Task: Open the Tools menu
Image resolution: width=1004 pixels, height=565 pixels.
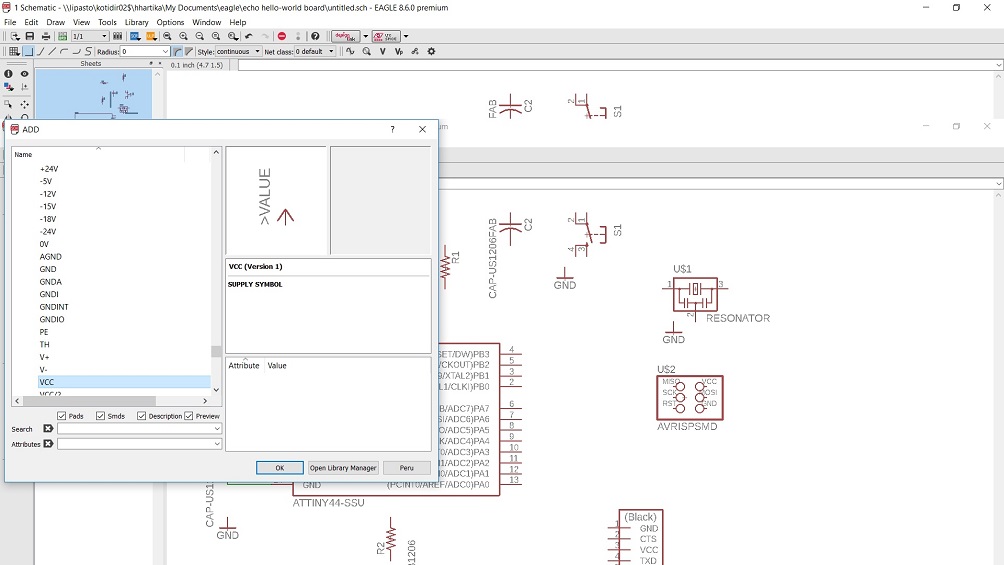Action: point(107,22)
